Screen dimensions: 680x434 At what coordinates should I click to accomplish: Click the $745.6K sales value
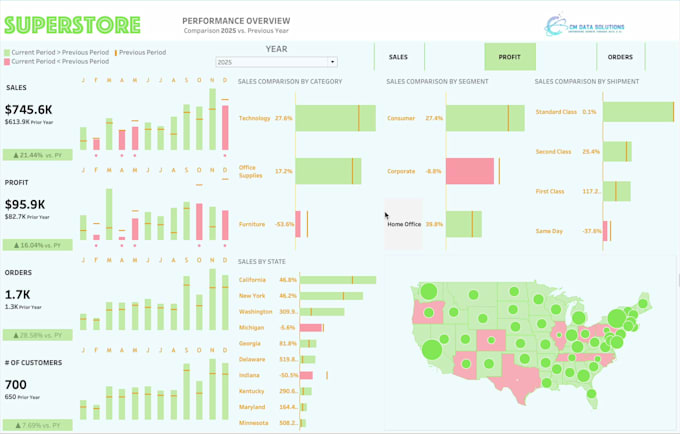coord(29,110)
